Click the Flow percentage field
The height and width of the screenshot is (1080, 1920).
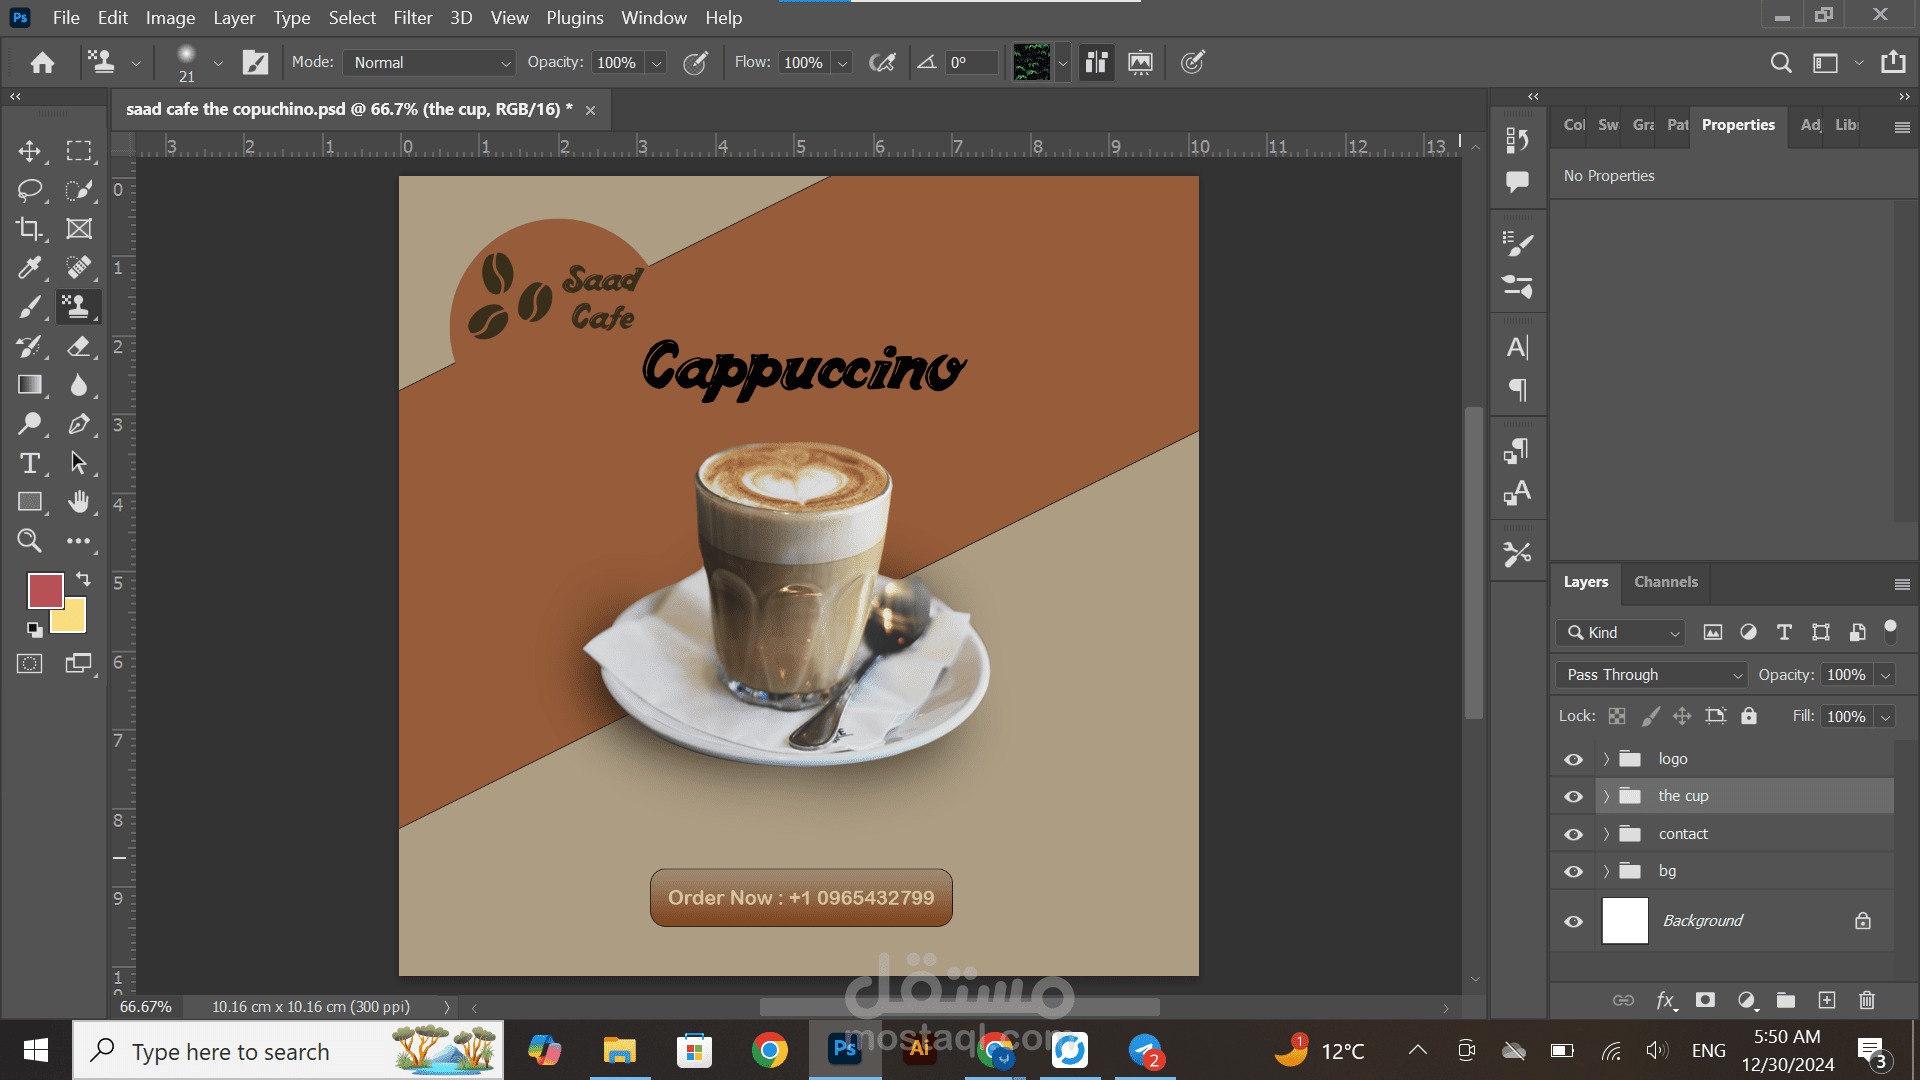pyautogui.click(x=803, y=62)
